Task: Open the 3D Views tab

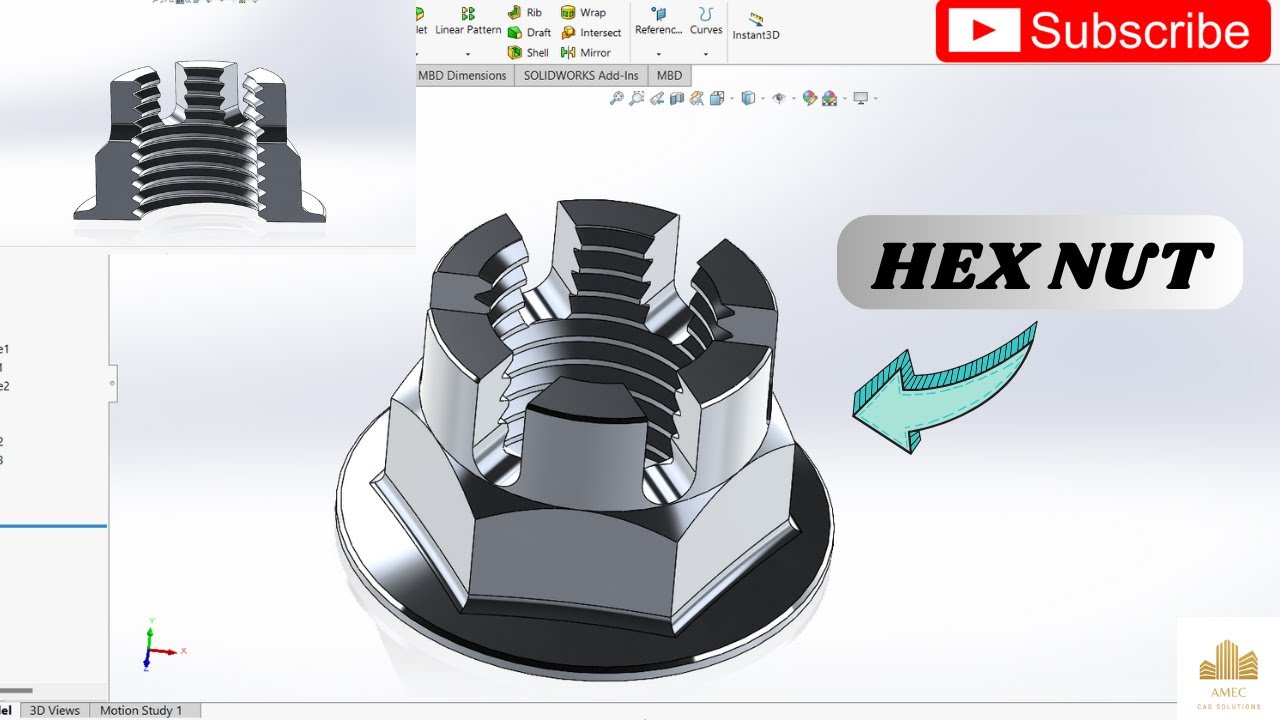Action: pyautogui.click(x=55, y=710)
